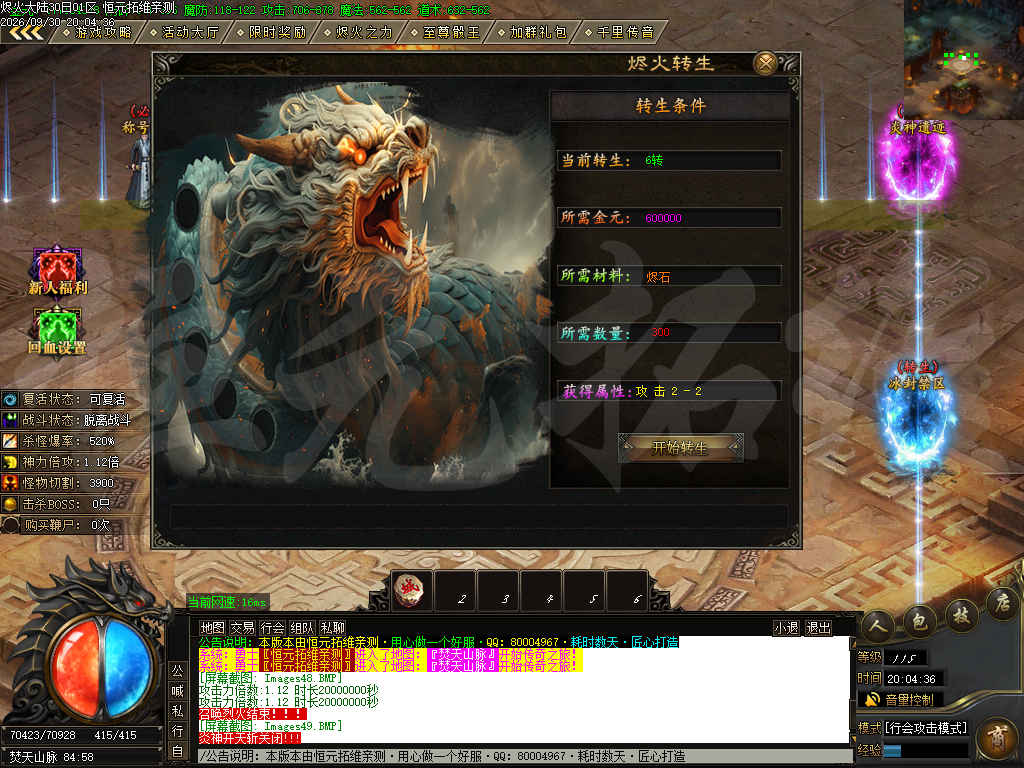
Task: Toggle the 私 whisper chat channel
Action: pos(178,711)
